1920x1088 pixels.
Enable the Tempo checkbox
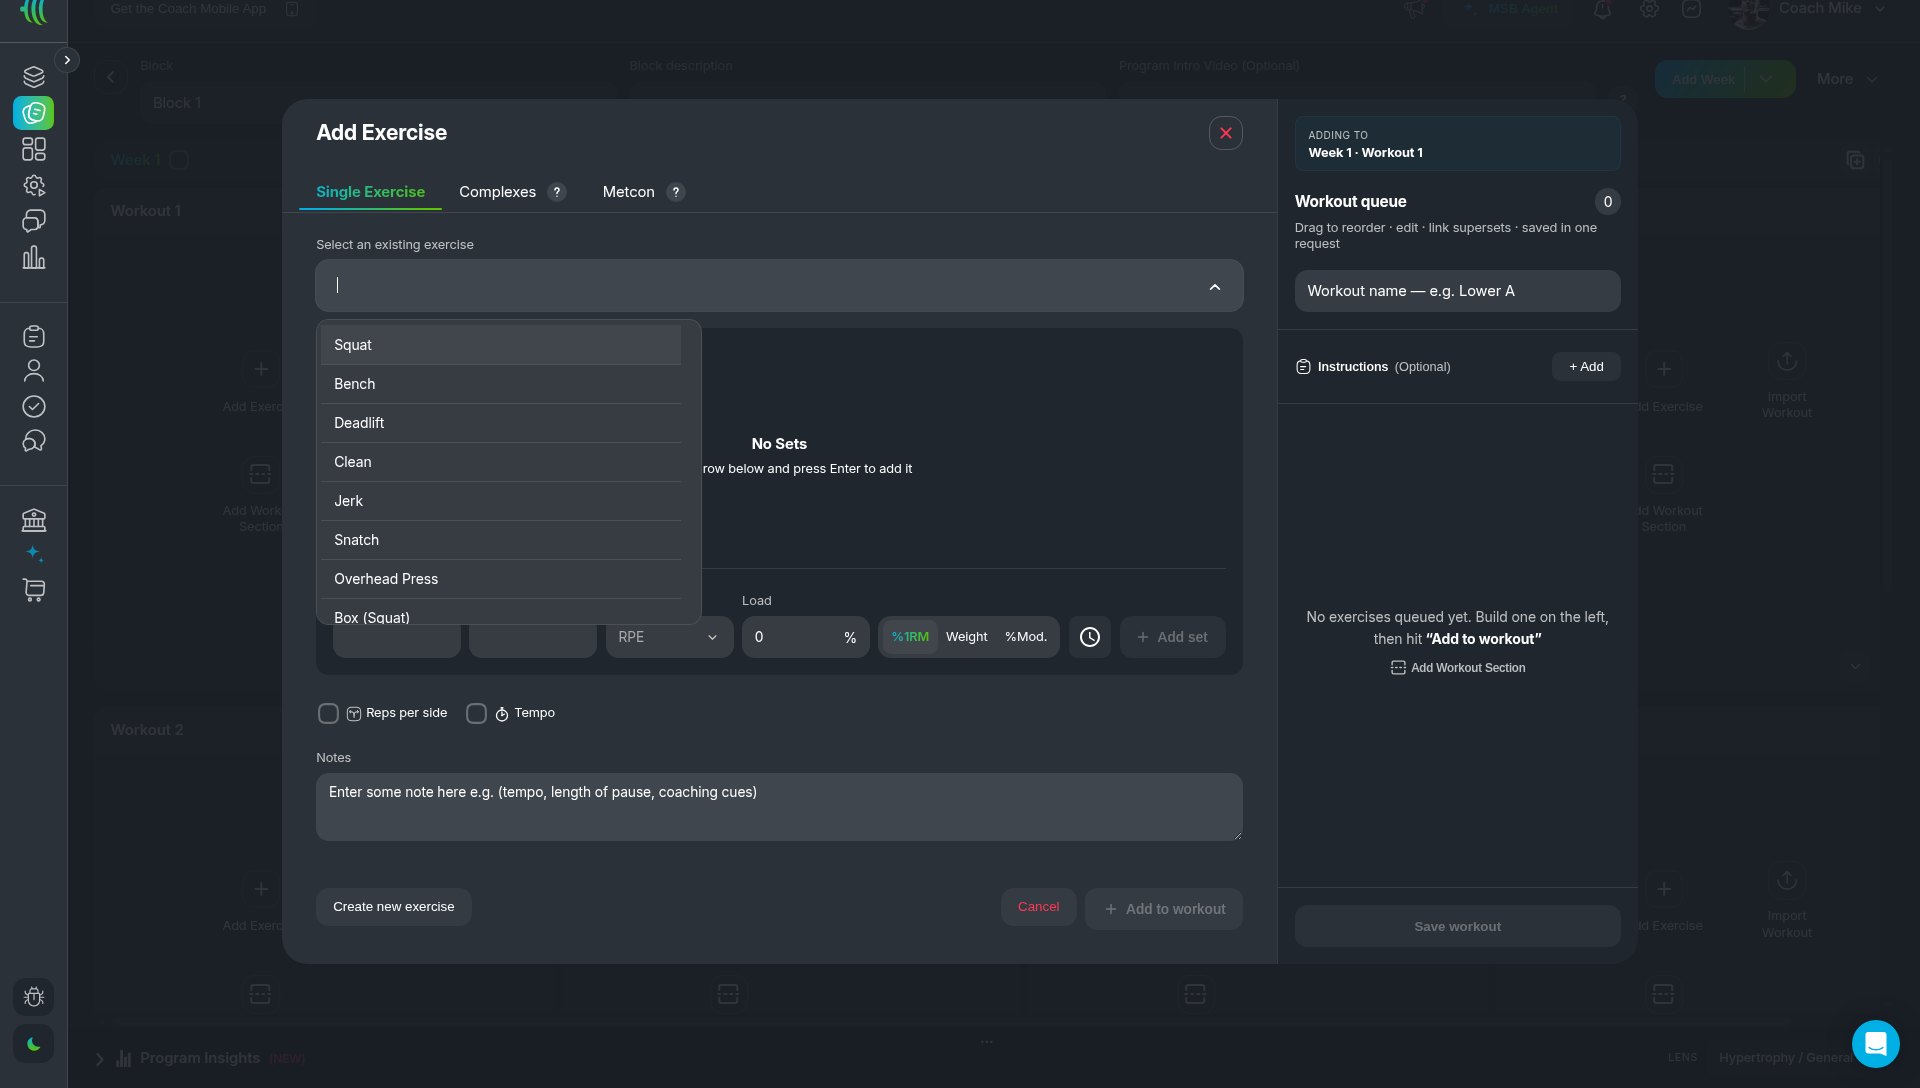476,713
